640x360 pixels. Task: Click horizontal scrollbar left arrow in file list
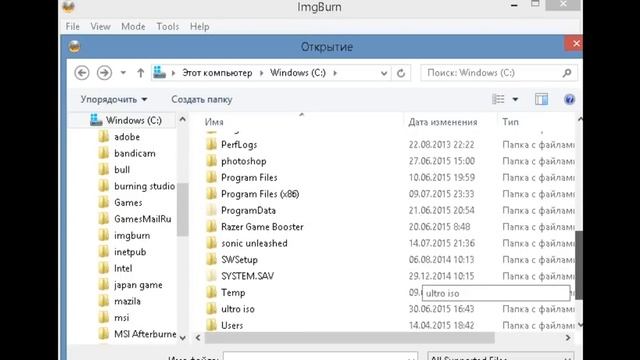pyautogui.click(x=198, y=338)
